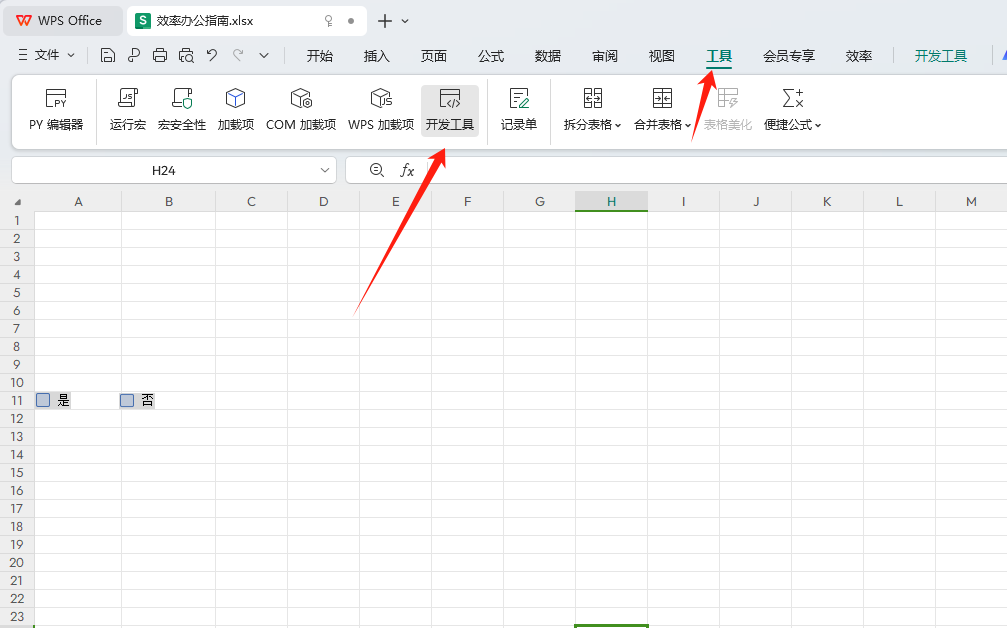
Task: Click the 运行宏 icon
Action: [x=128, y=98]
